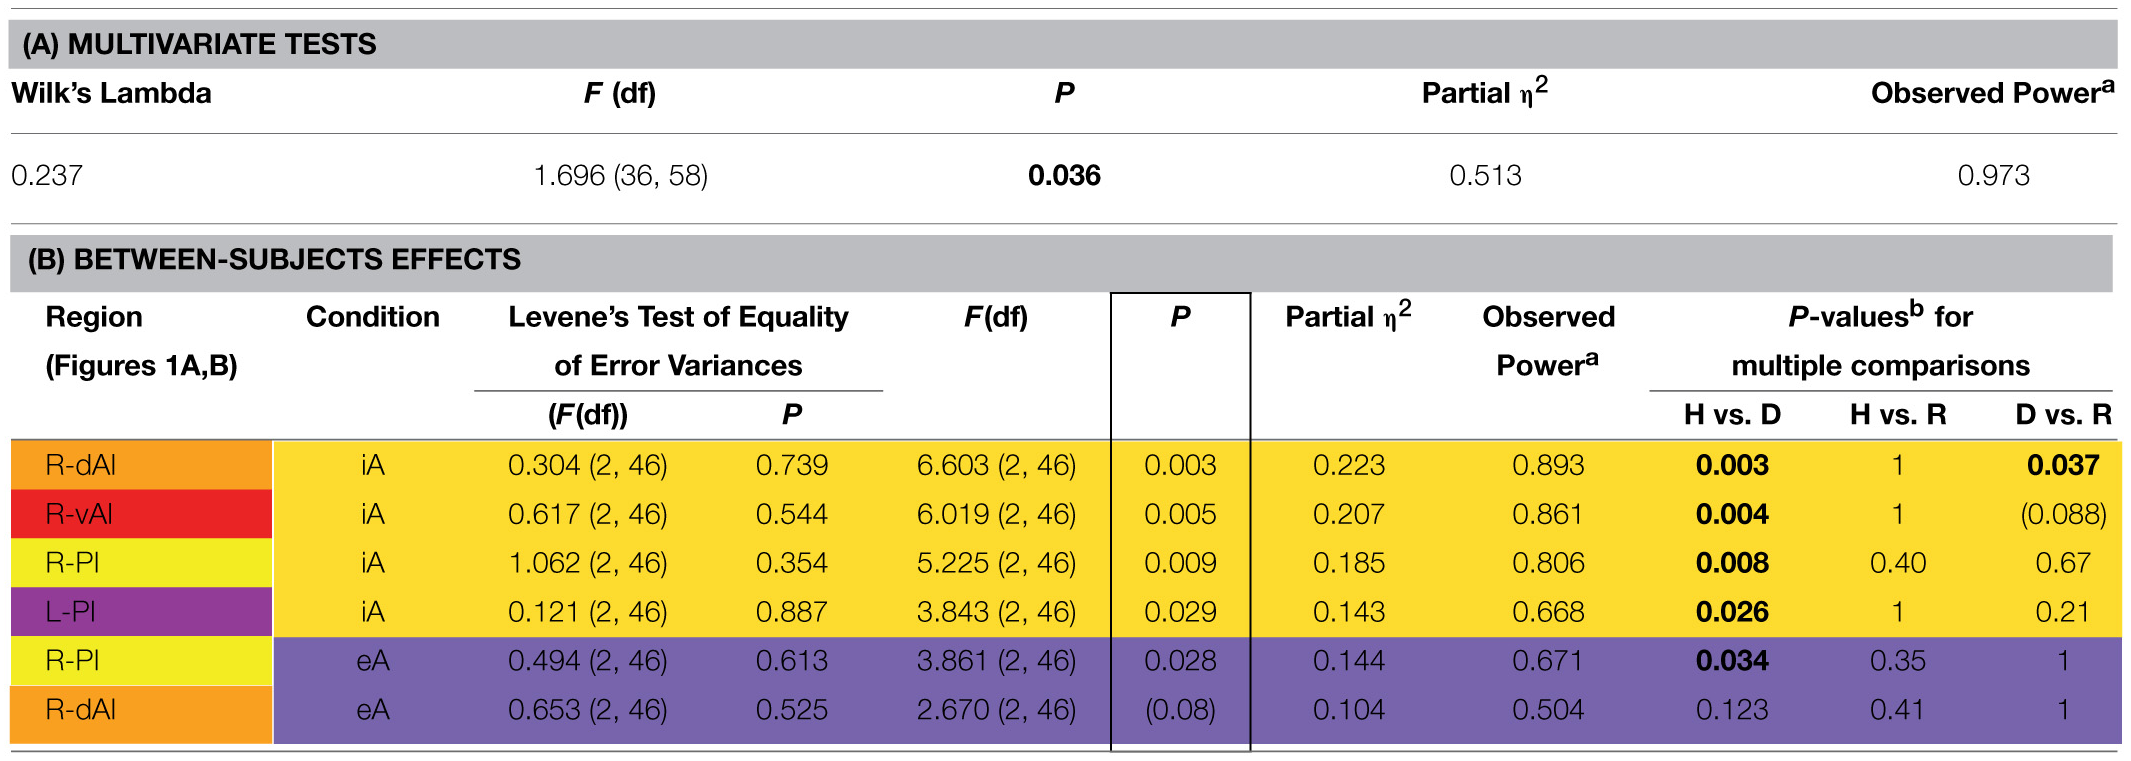Viewport: 2131px width, 761px height.
Task: Click the Observed Power value 0.973
Action: click(x=1993, y=176)
